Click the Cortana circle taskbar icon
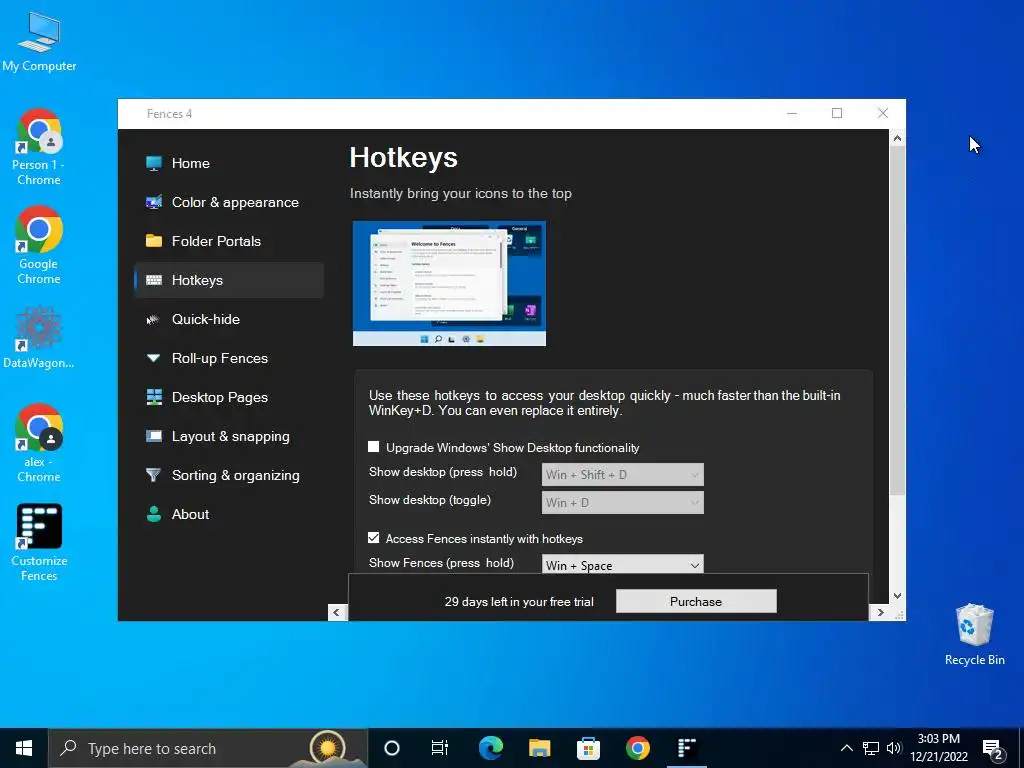Screen dimensions: 1024x768 tap(392, 748)
